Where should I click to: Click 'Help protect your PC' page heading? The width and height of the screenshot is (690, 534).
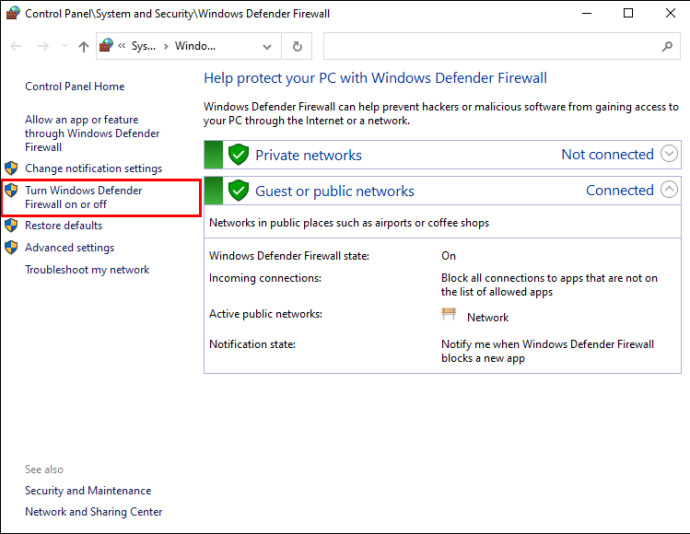coord(375,78)
